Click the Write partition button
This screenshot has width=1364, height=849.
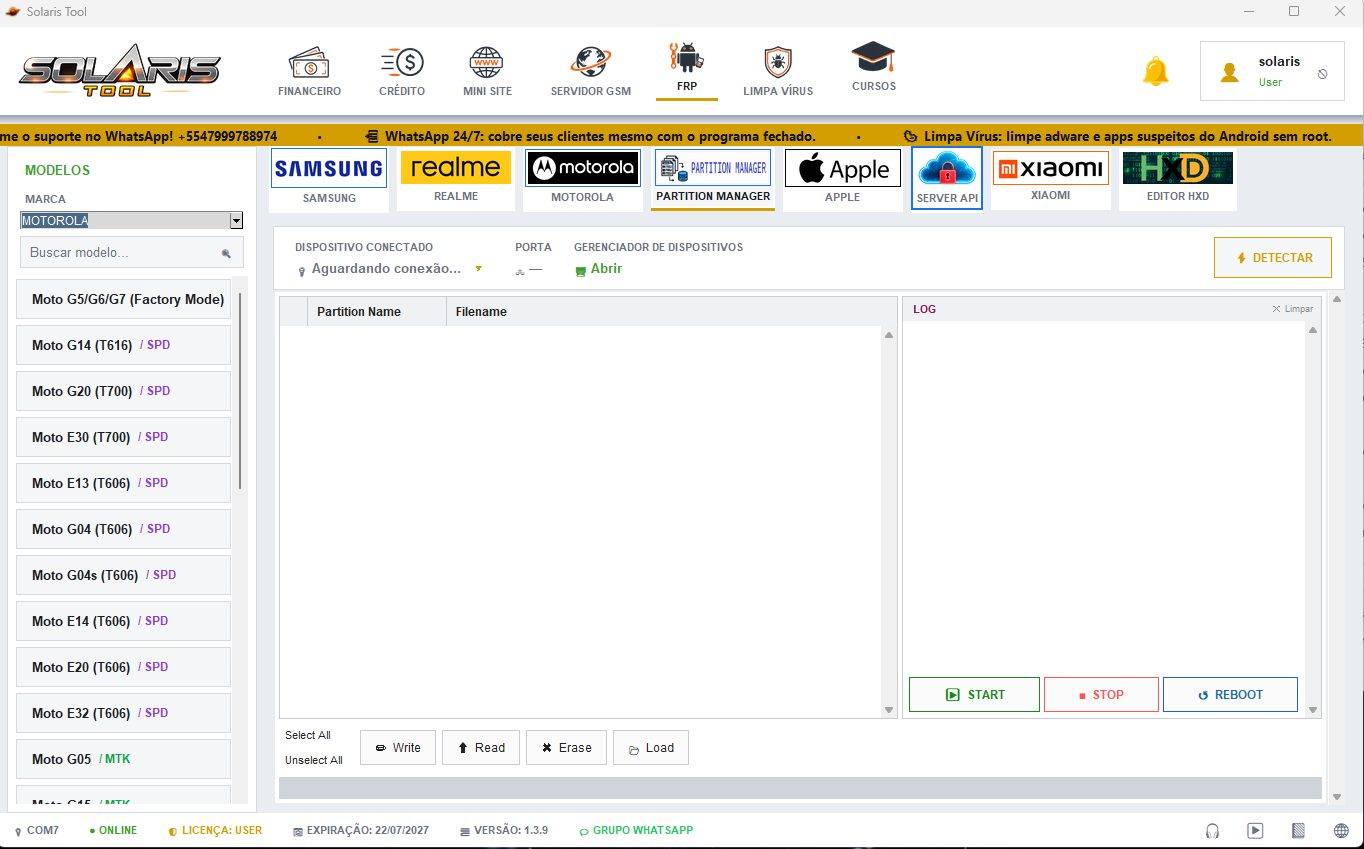(397, 747)
